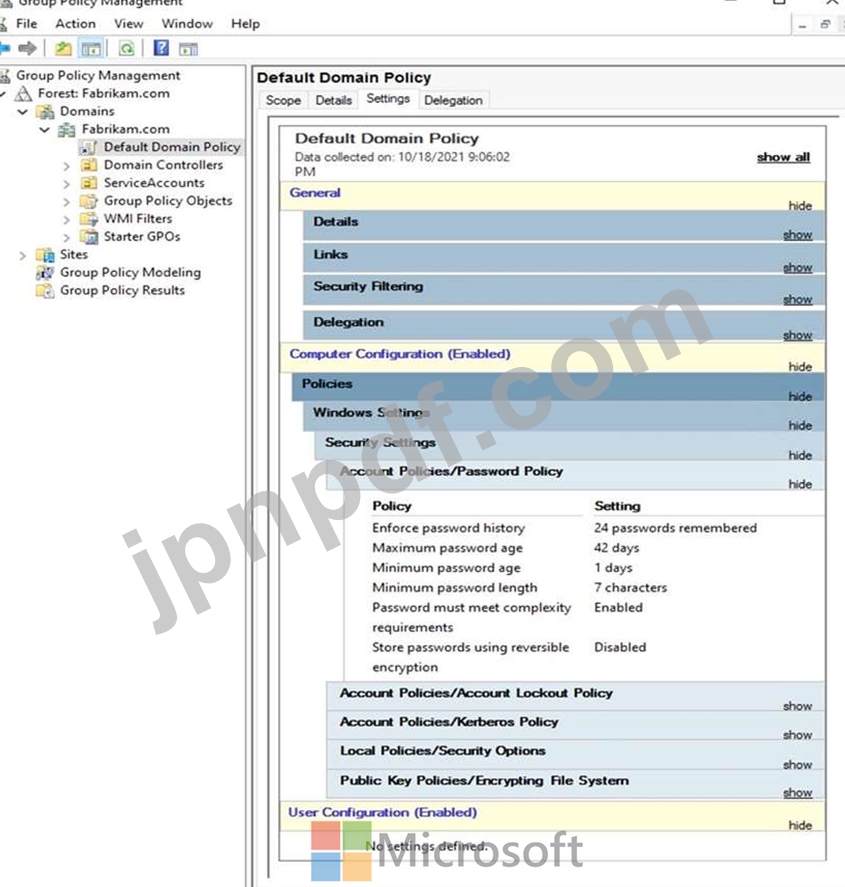Click the Group Policy Results icon
Screen dimensions: 845x887
coord(45,291)
